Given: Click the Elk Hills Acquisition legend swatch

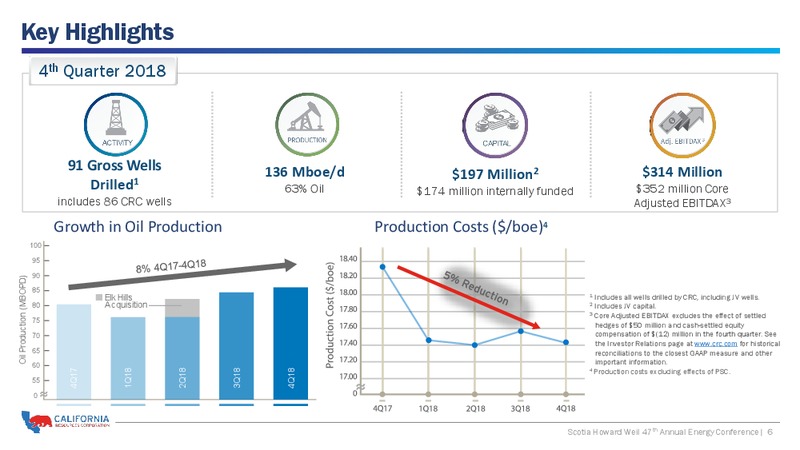Looking at the screenshot, I should click(x=99, y=297).
